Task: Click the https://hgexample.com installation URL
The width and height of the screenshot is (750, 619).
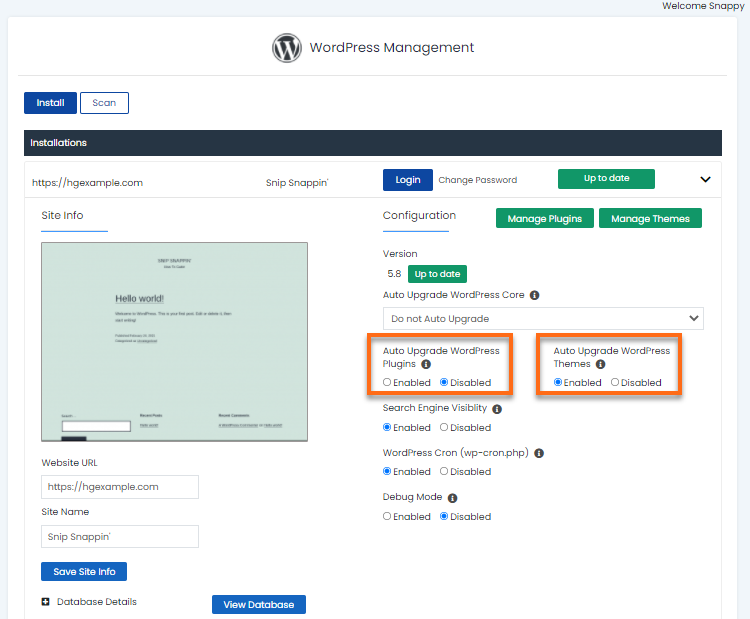Action: (88, 183)
